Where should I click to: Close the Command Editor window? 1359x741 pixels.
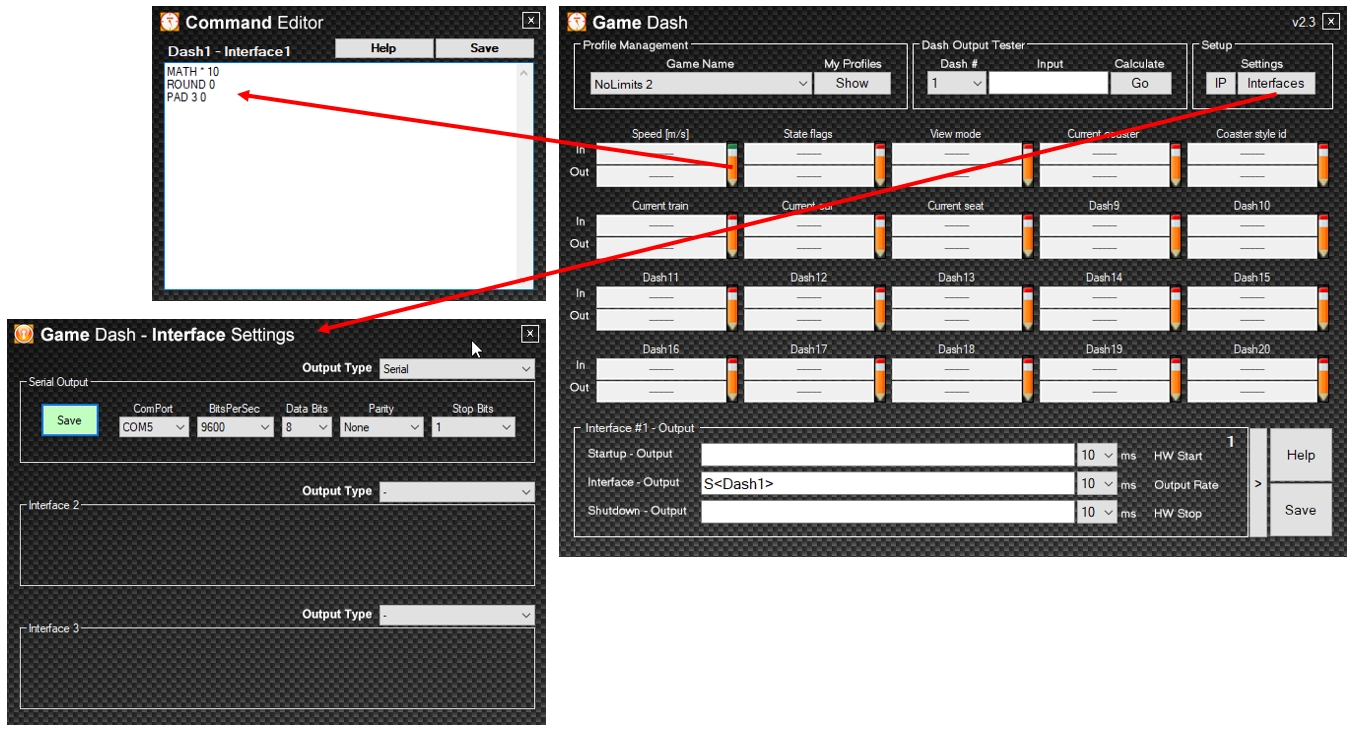pyautogui.click(x=530, y=20)
